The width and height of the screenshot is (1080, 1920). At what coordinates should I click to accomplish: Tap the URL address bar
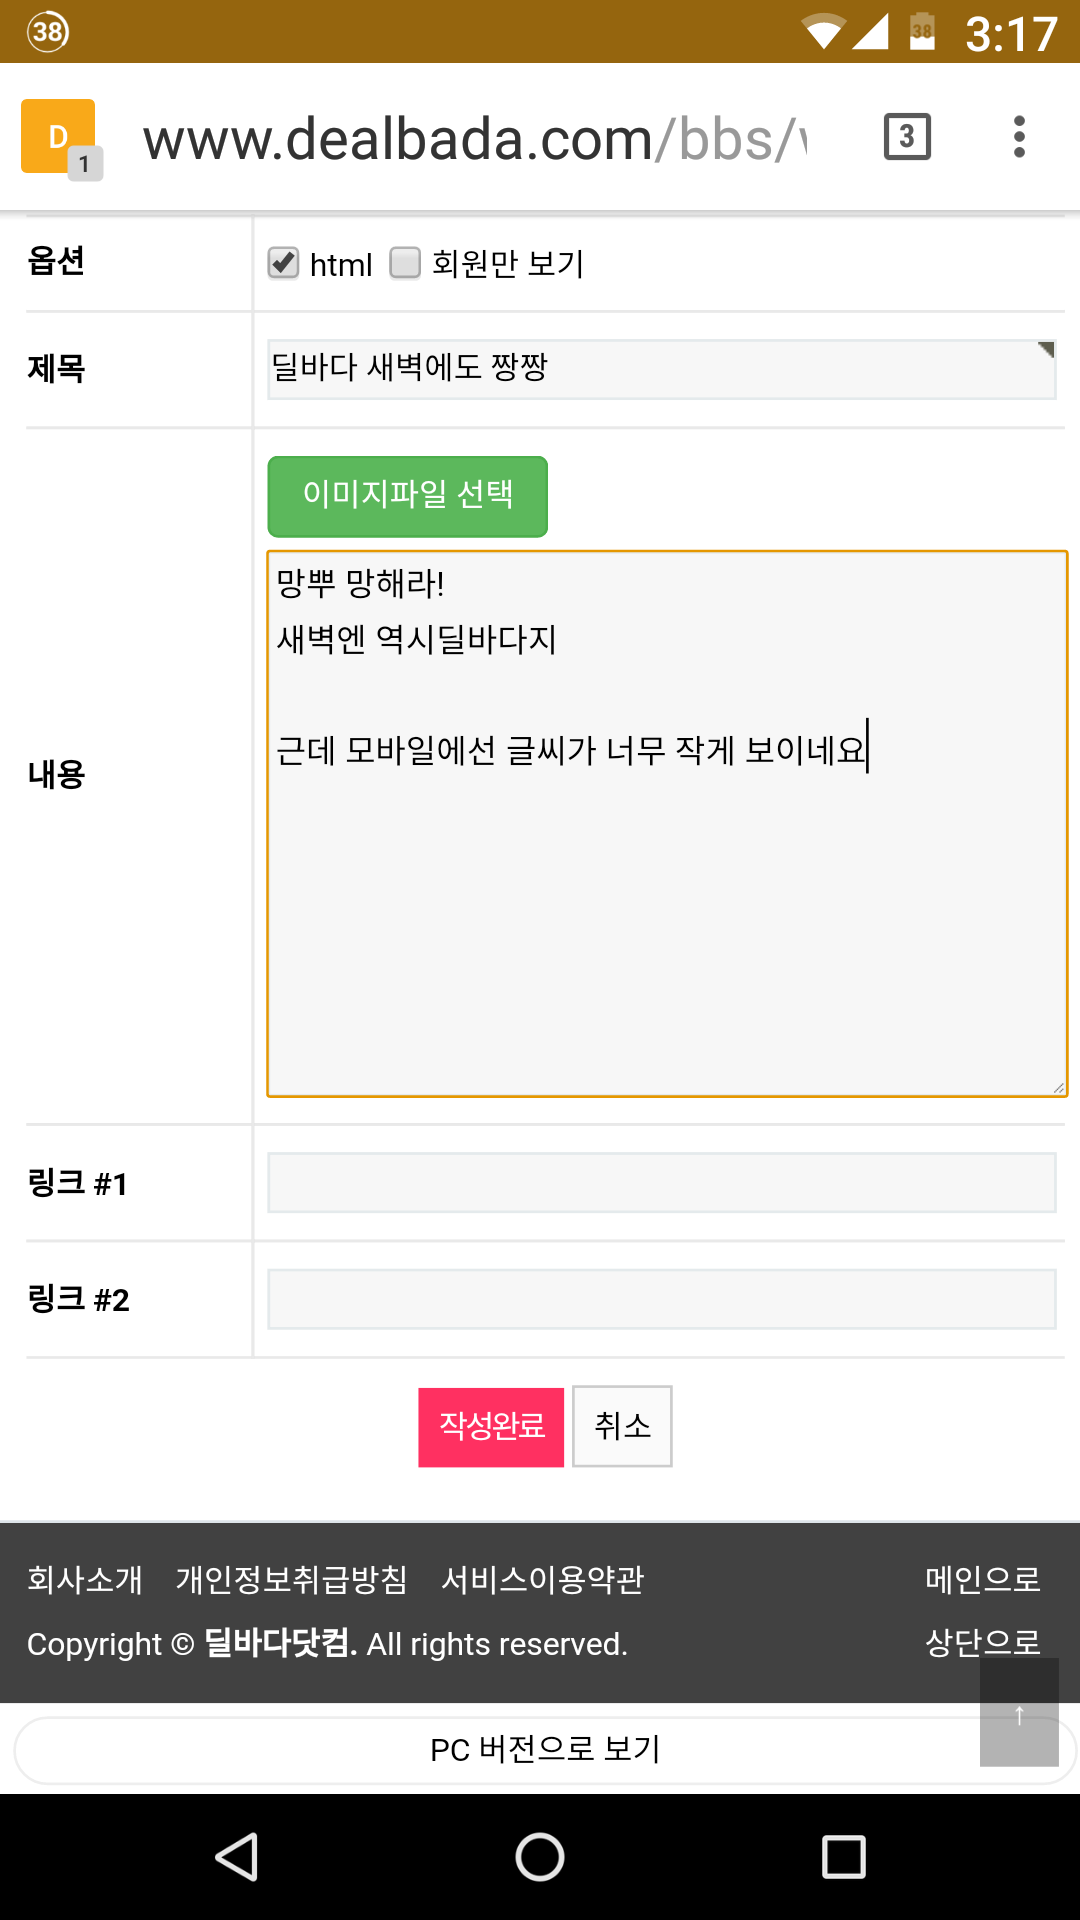coord(475,139)
